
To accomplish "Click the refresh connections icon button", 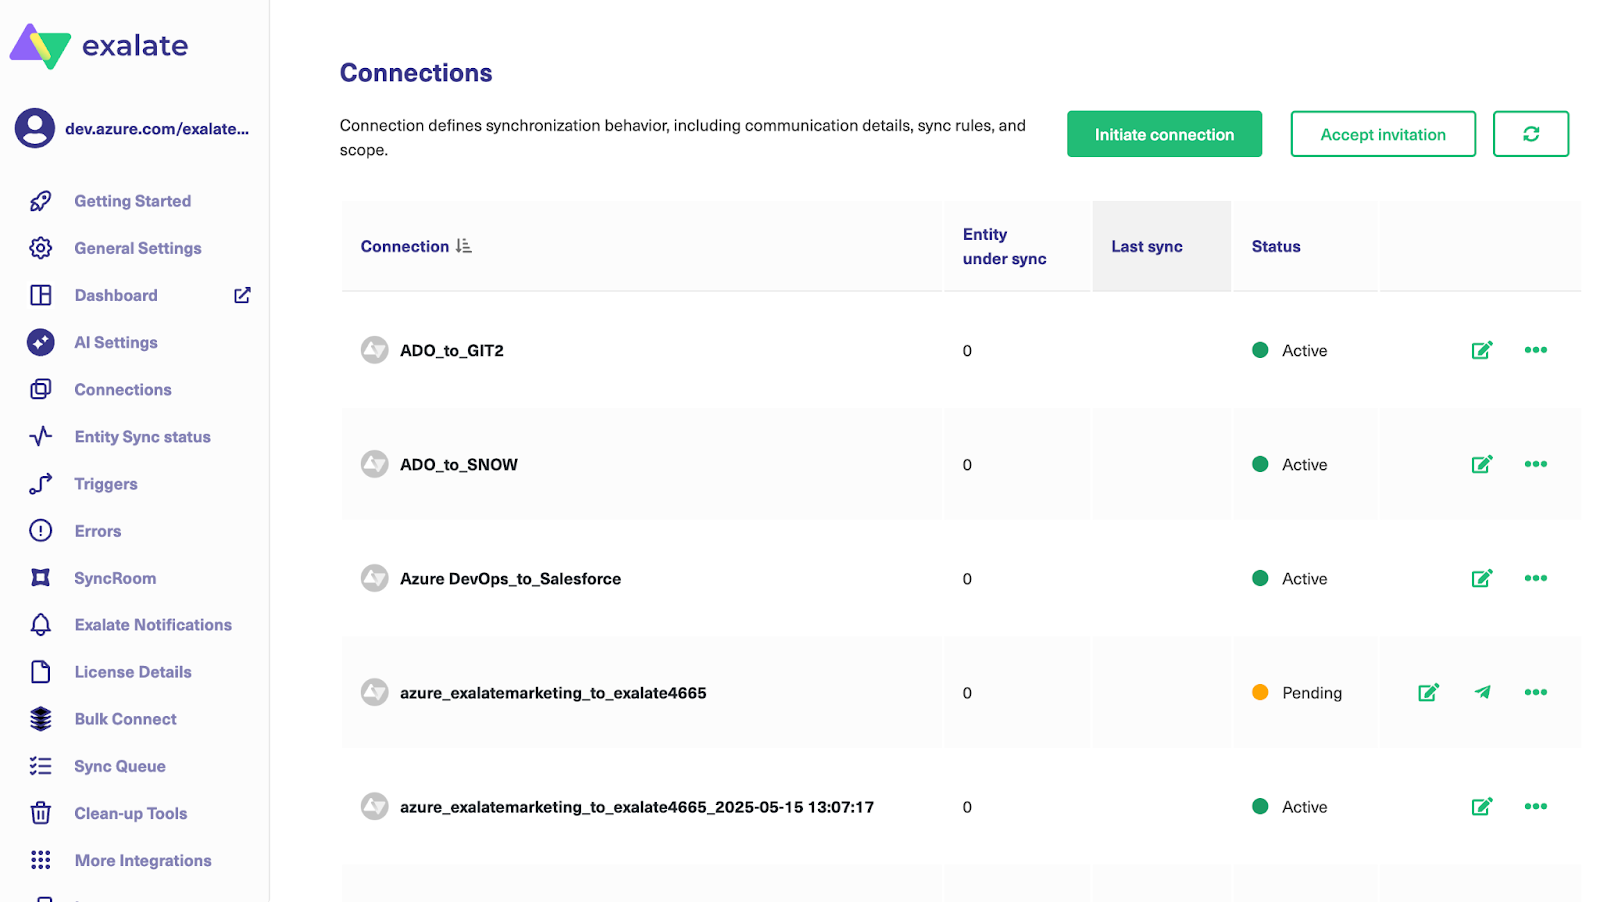I will coord(1530,134).
